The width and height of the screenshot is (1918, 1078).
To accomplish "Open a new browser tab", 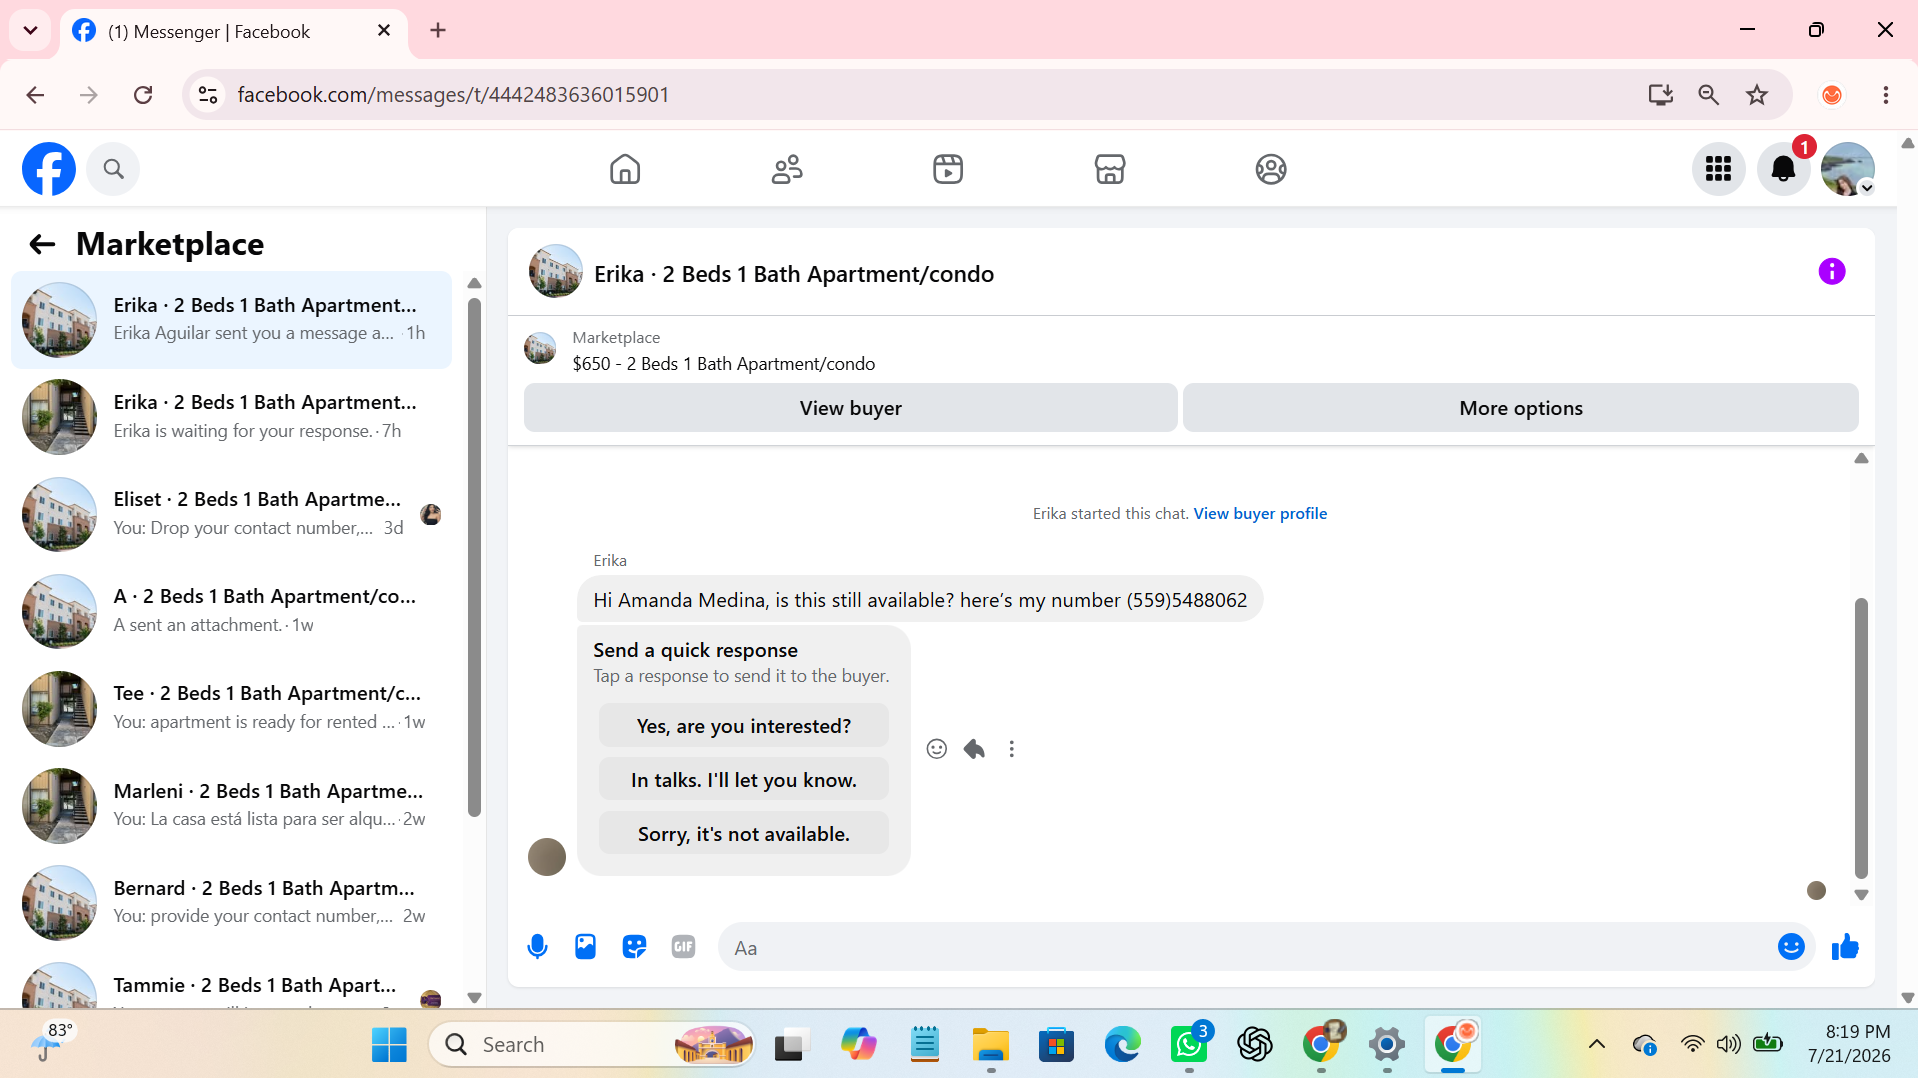I will [x=438, y=31].
